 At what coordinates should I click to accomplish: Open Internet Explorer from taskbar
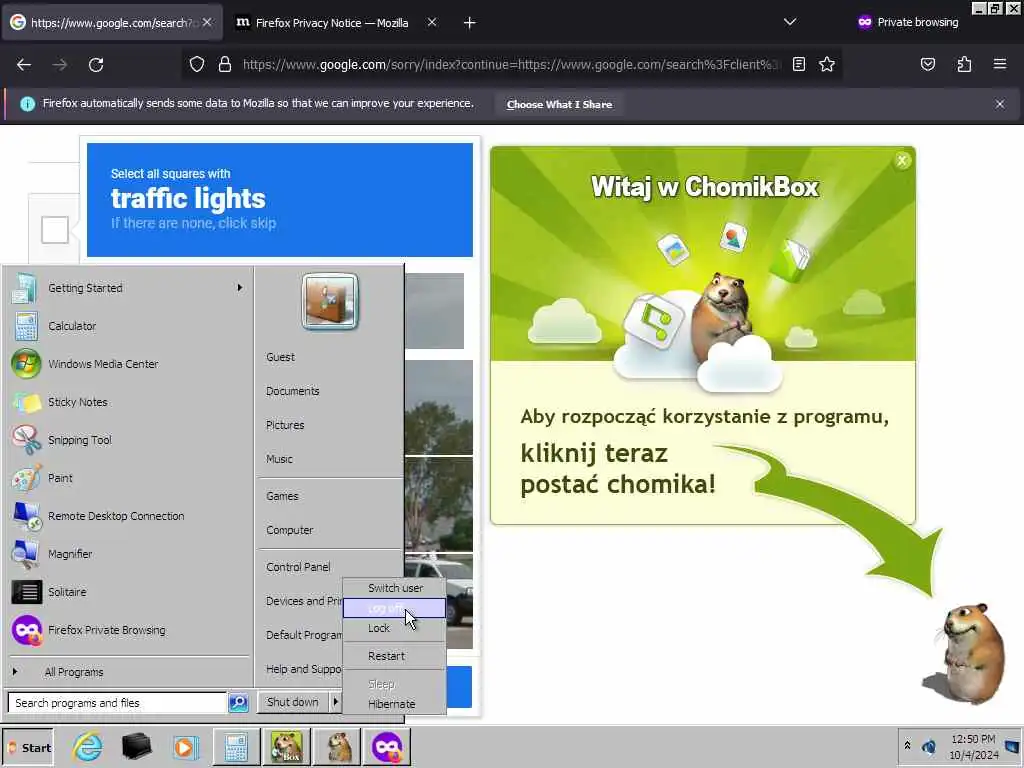pyautogui.click(x=88, y=747)
